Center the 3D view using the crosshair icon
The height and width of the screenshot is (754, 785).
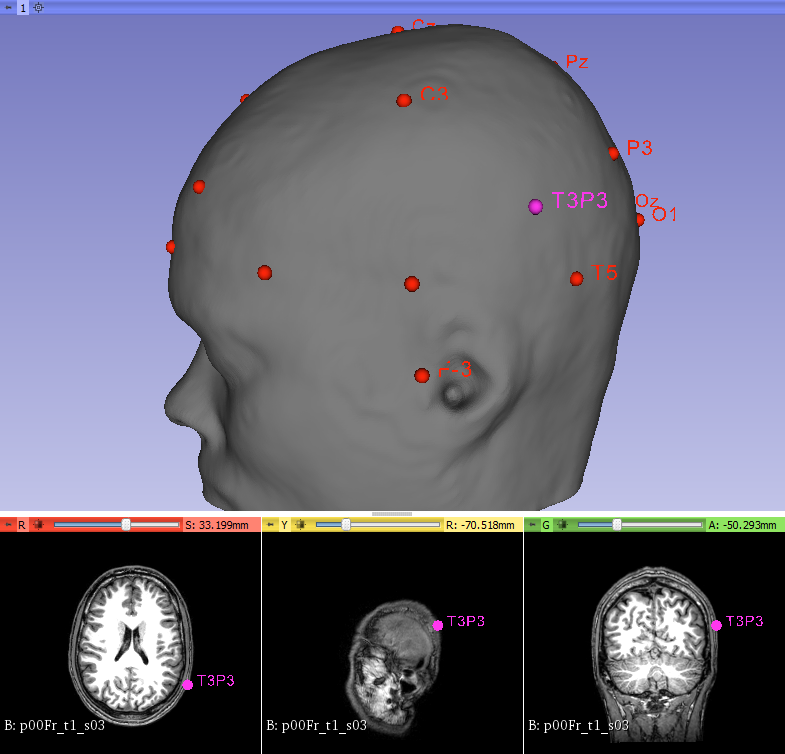[39, 7]
